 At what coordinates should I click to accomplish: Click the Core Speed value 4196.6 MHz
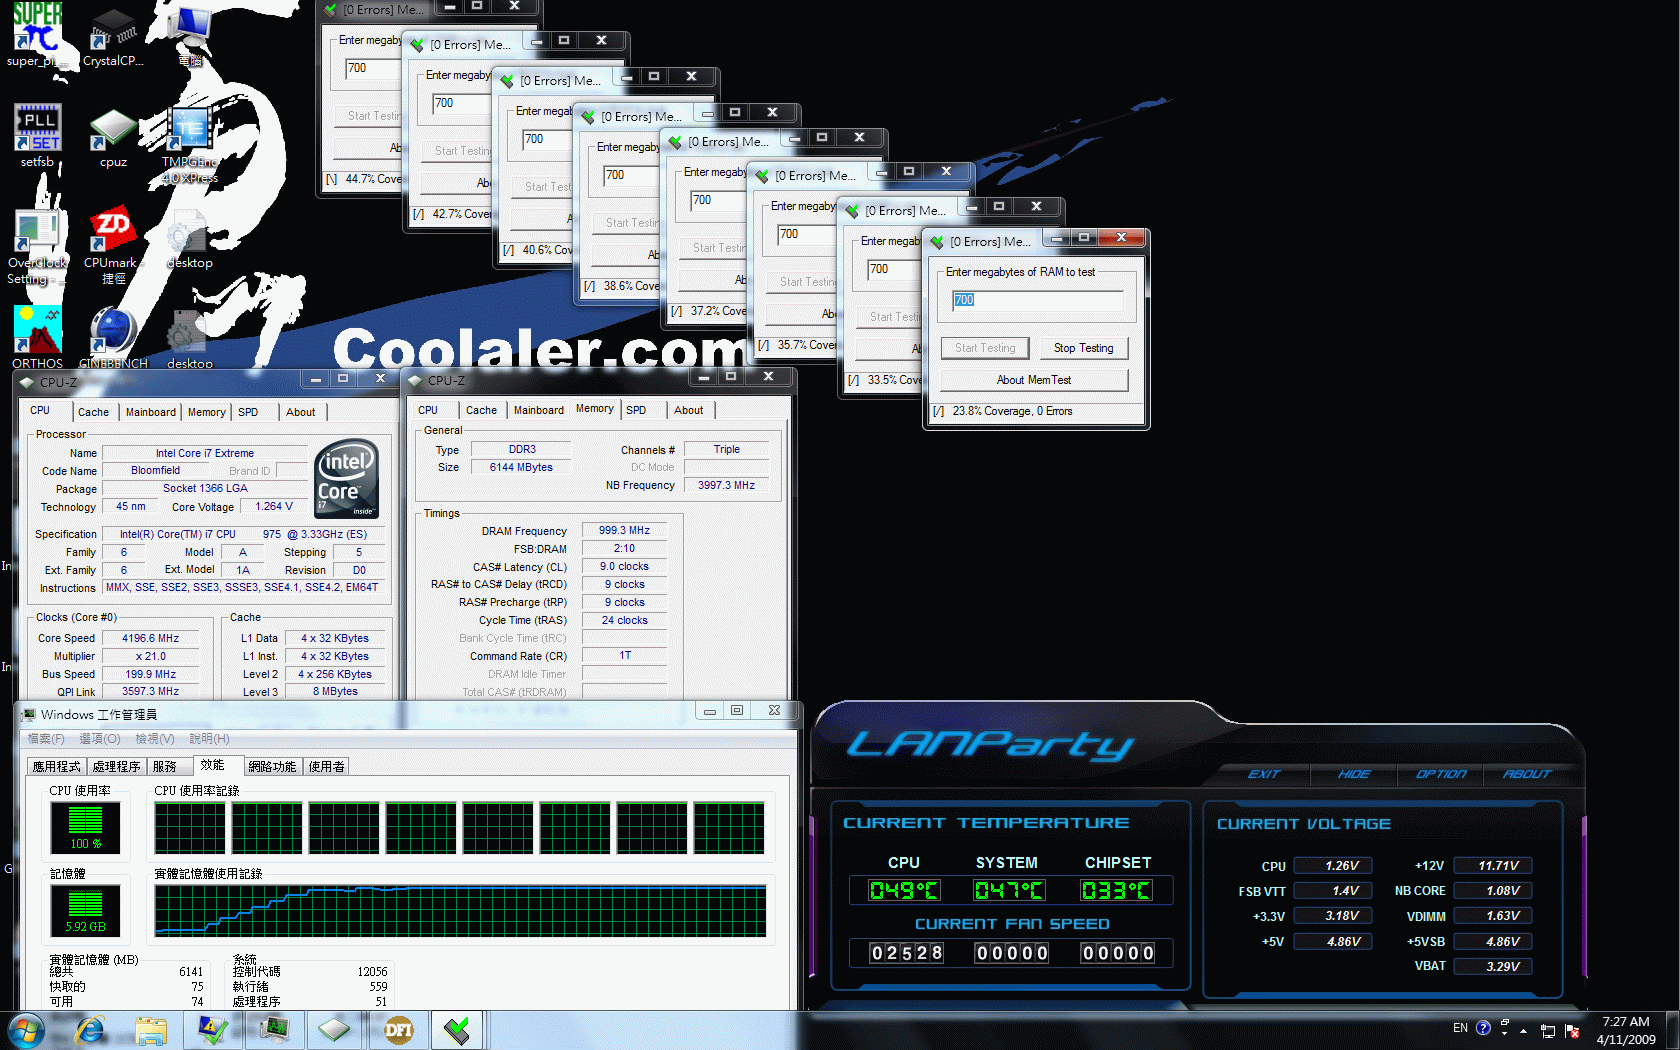[150, 638]
